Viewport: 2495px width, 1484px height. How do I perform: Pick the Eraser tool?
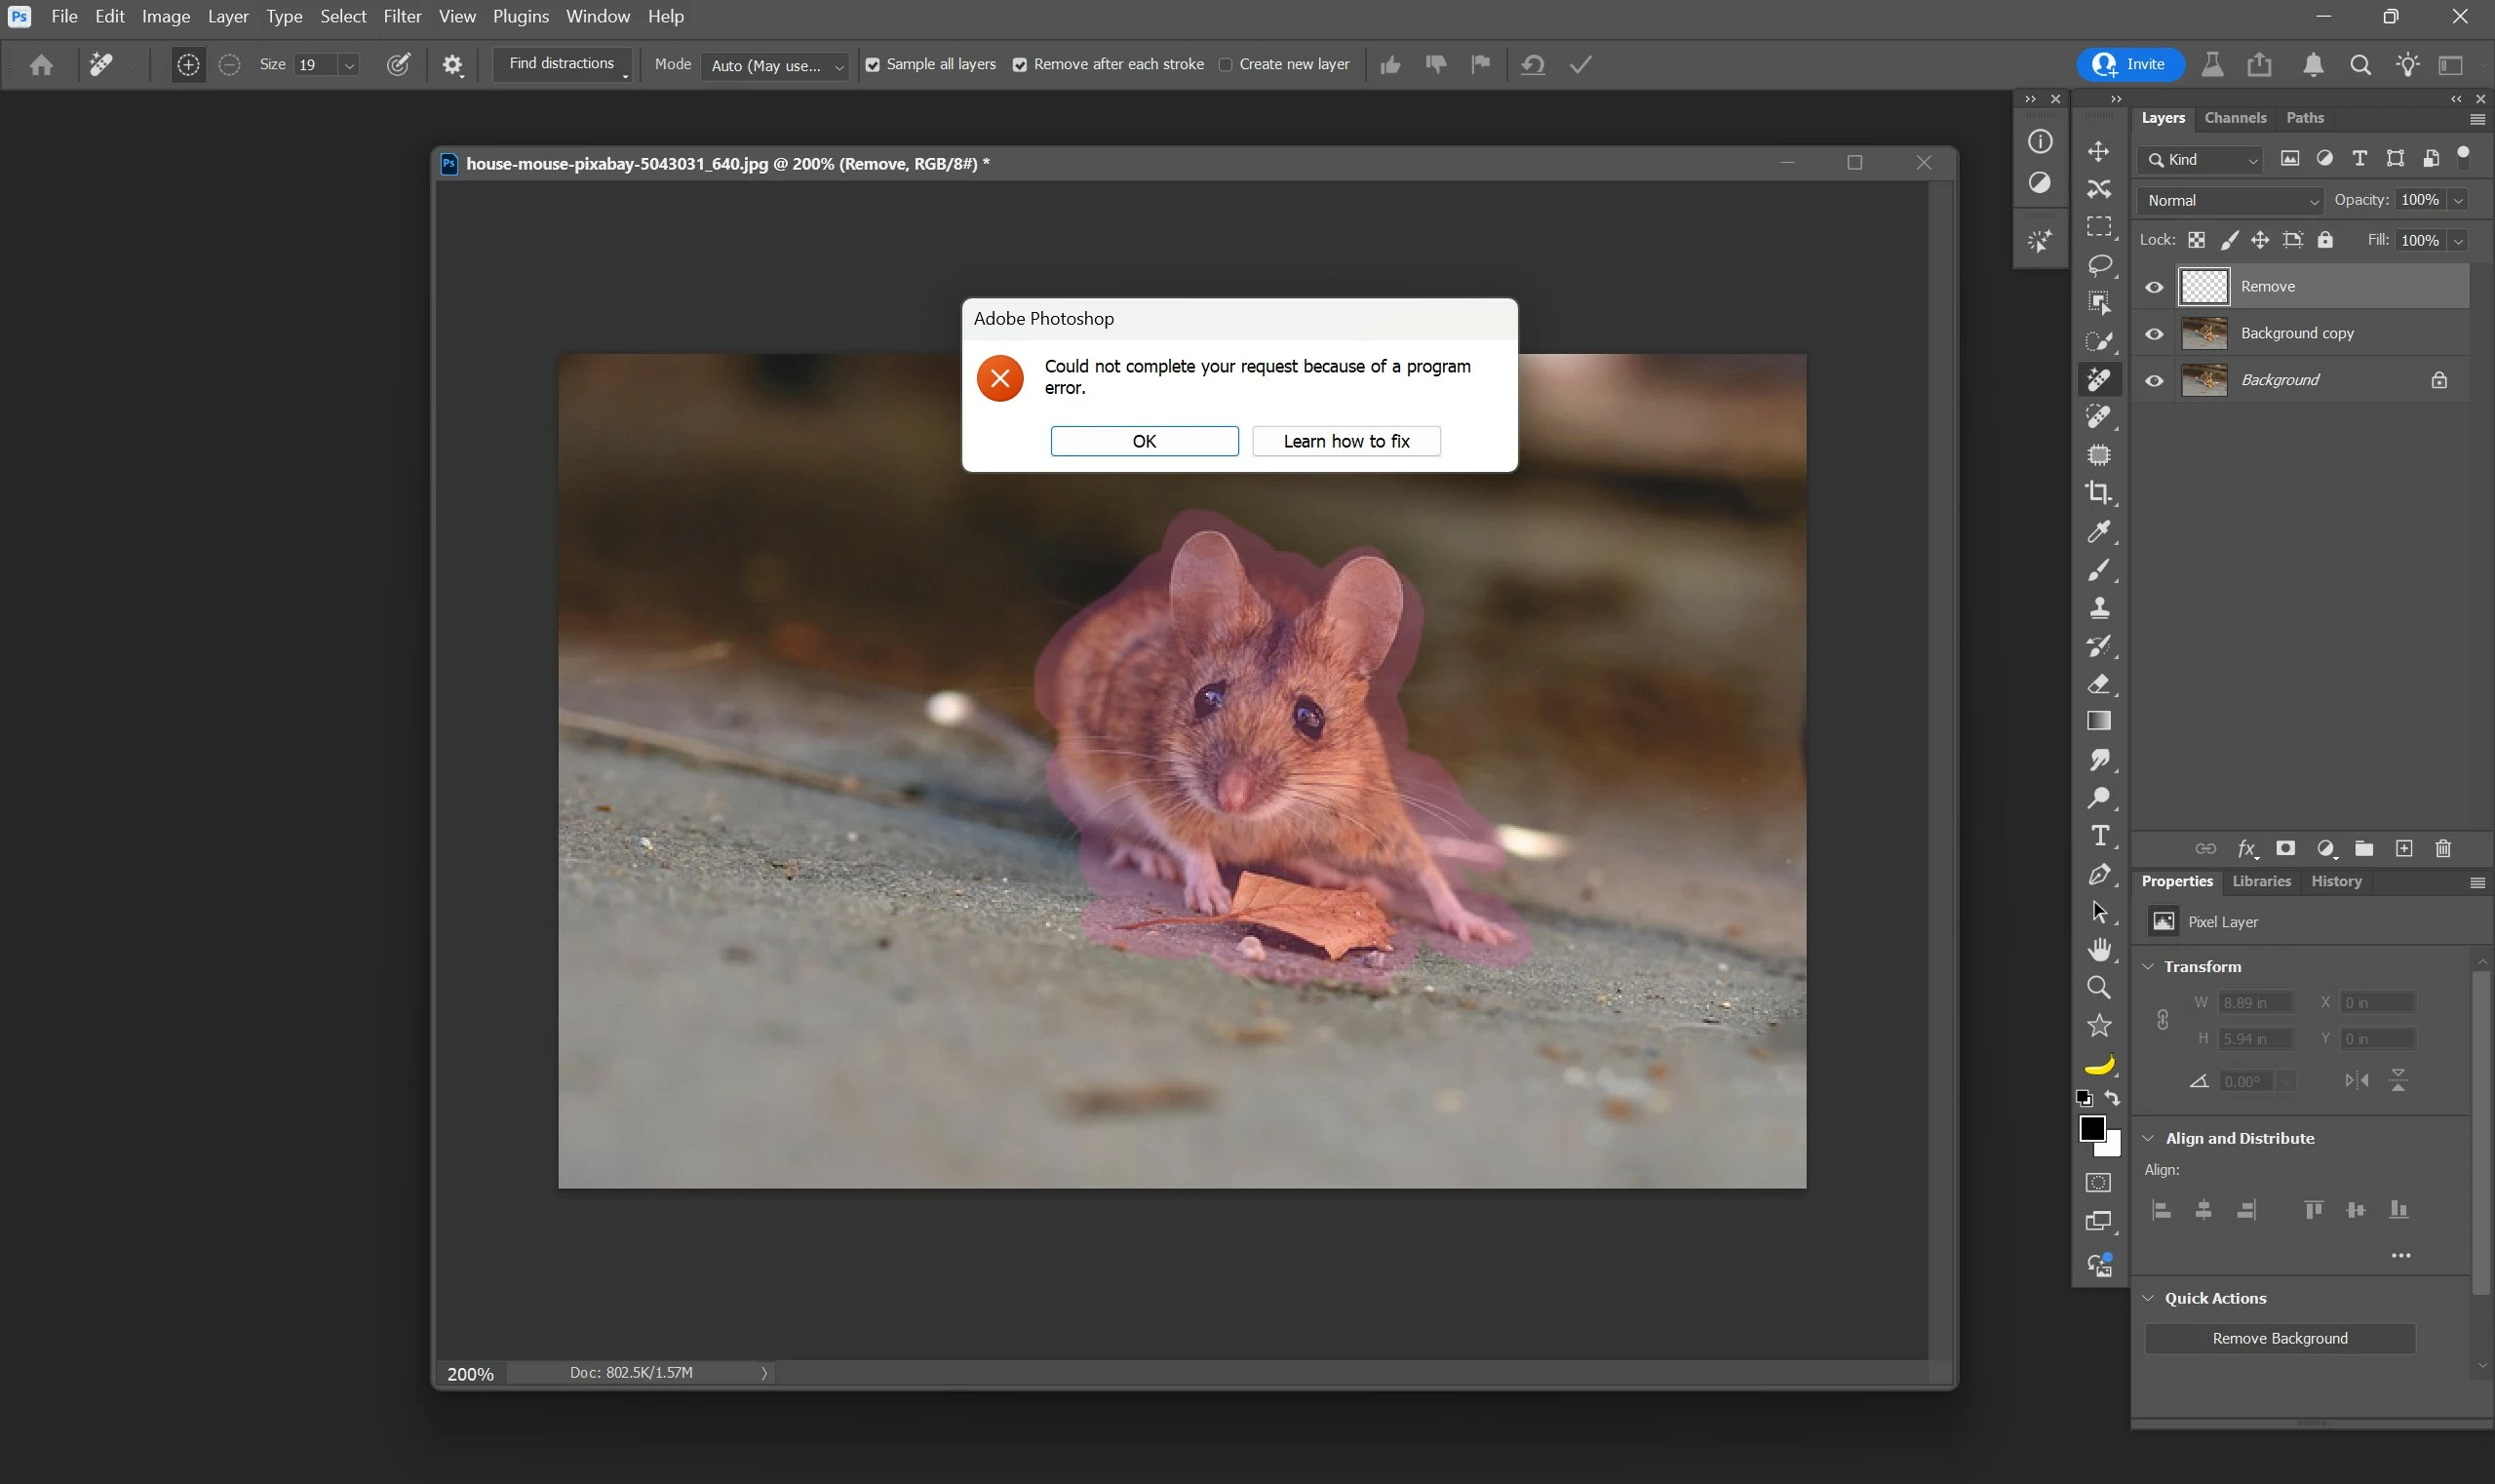coord(2098,684)
